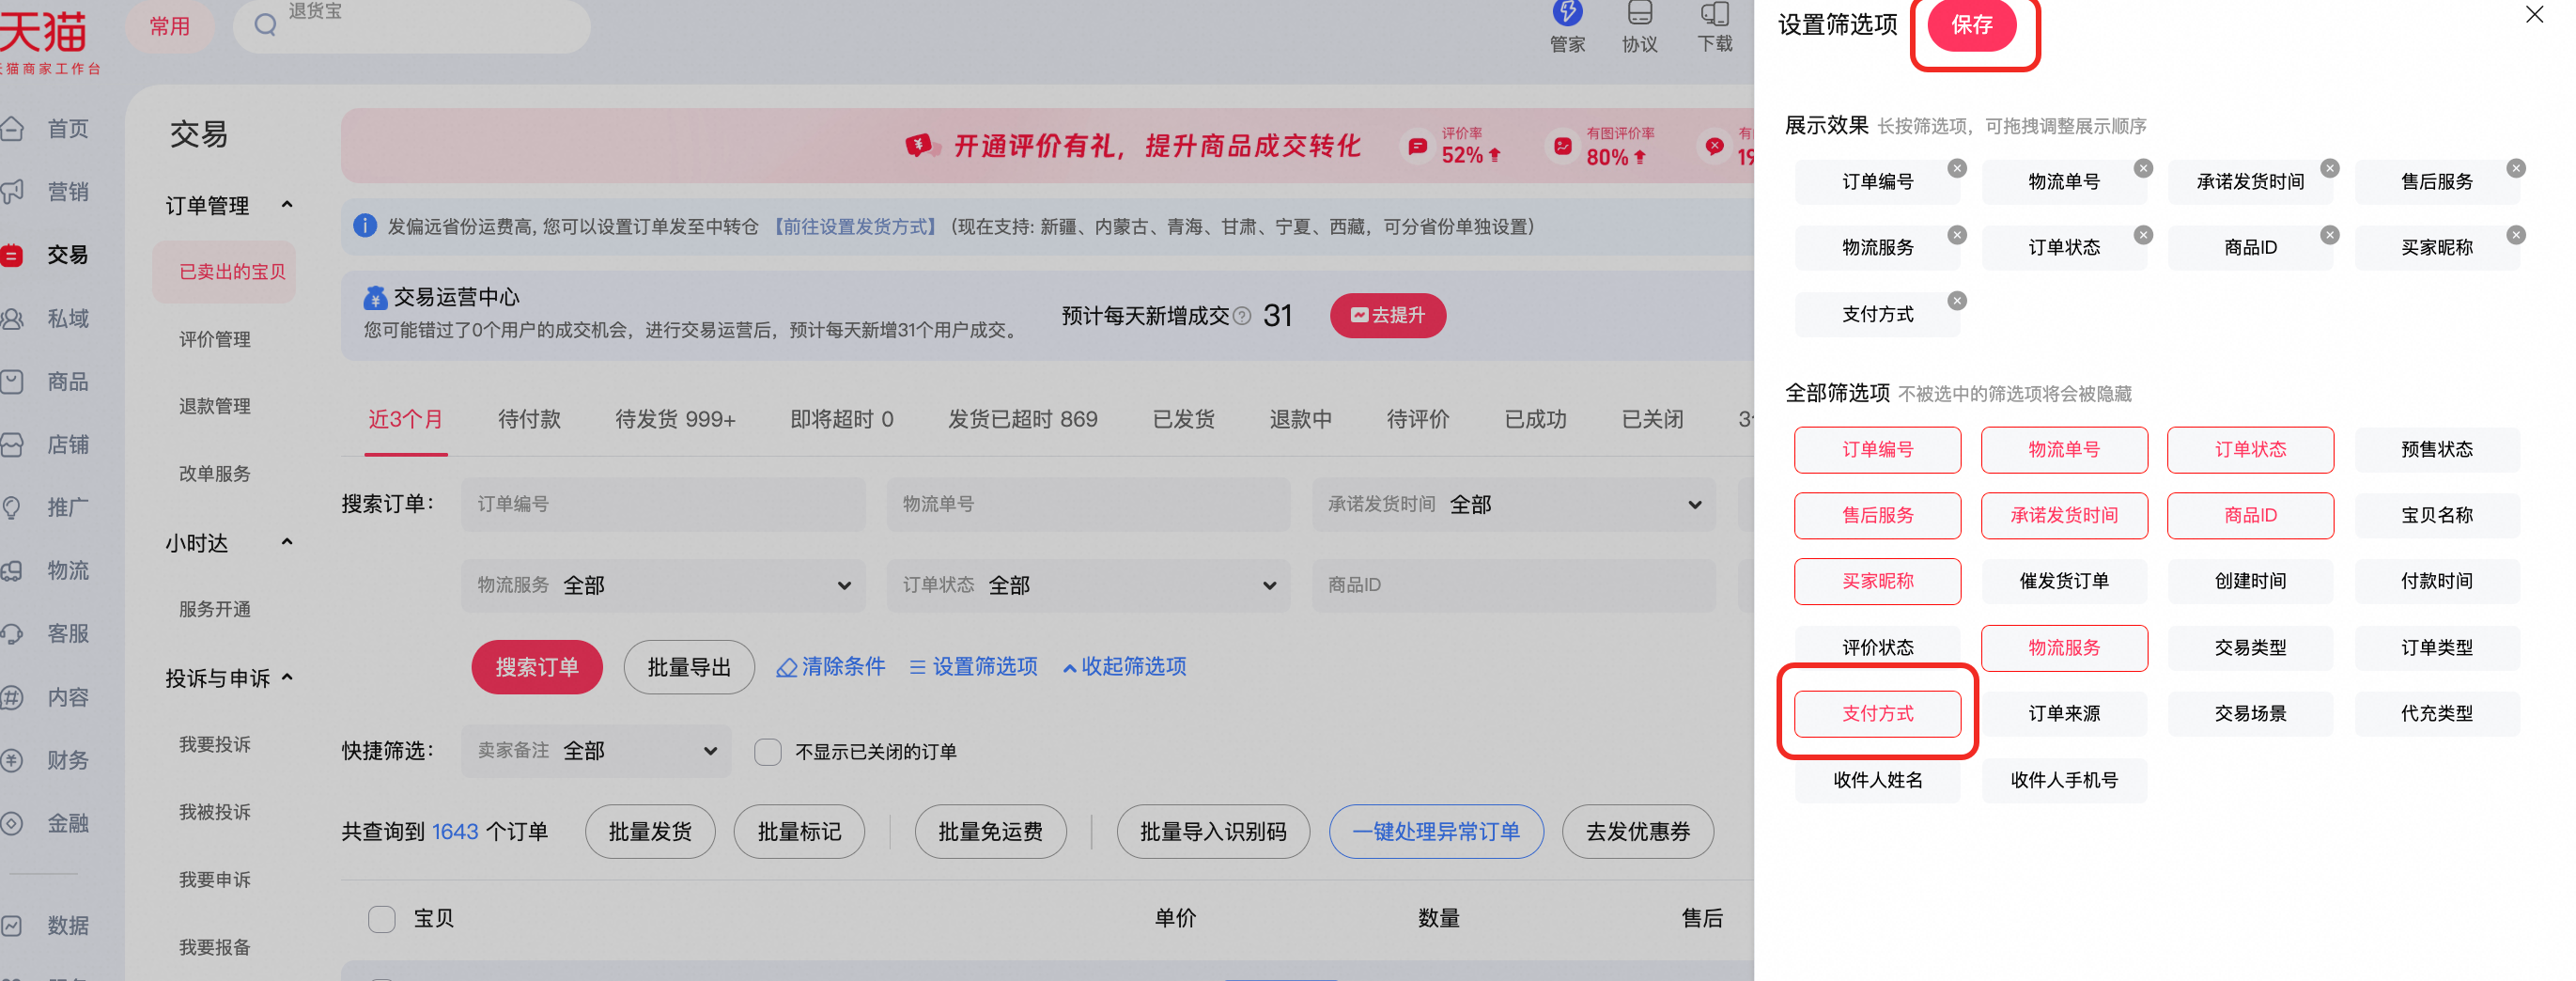Switch to the 待付款 tab
The height and width of the screenshot is (981, 2576).
click(529, 420)
